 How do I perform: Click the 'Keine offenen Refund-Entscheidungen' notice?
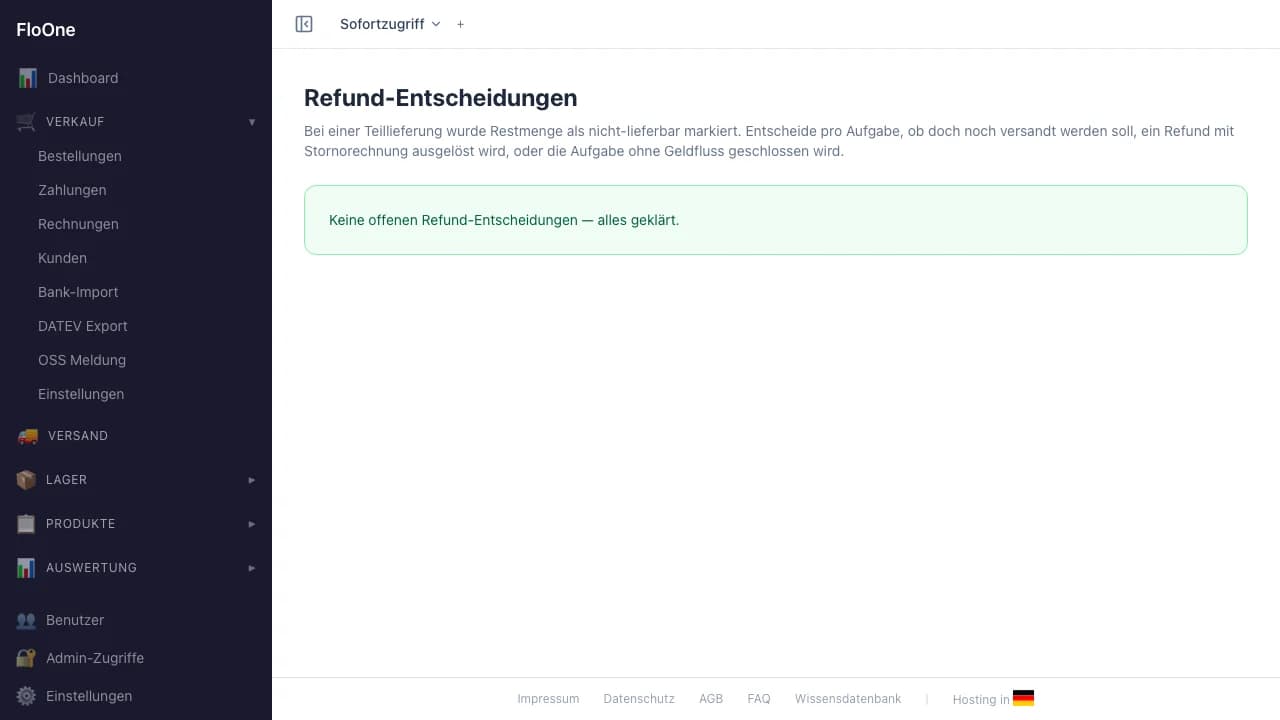(x=776, y=220)
